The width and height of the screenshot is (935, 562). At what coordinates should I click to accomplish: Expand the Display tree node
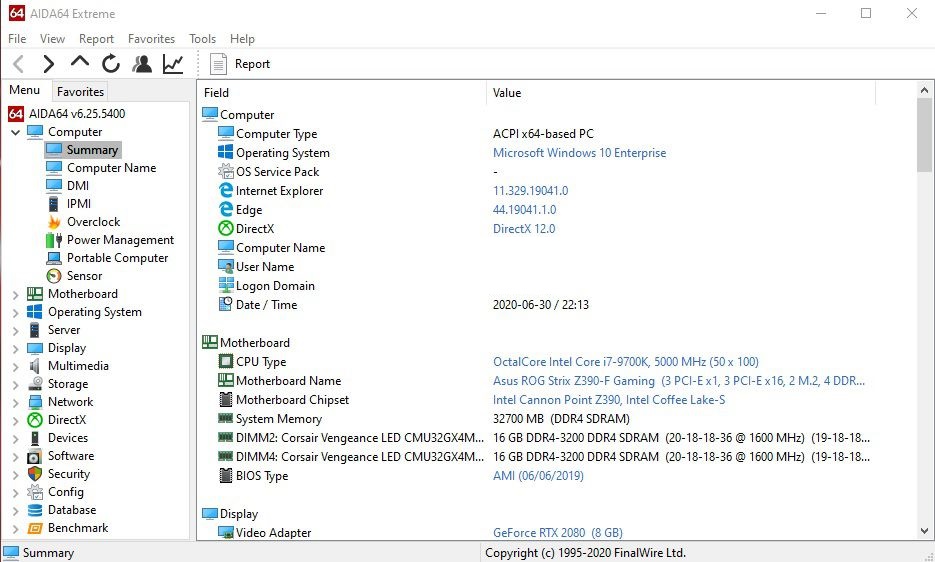(16, 348)
